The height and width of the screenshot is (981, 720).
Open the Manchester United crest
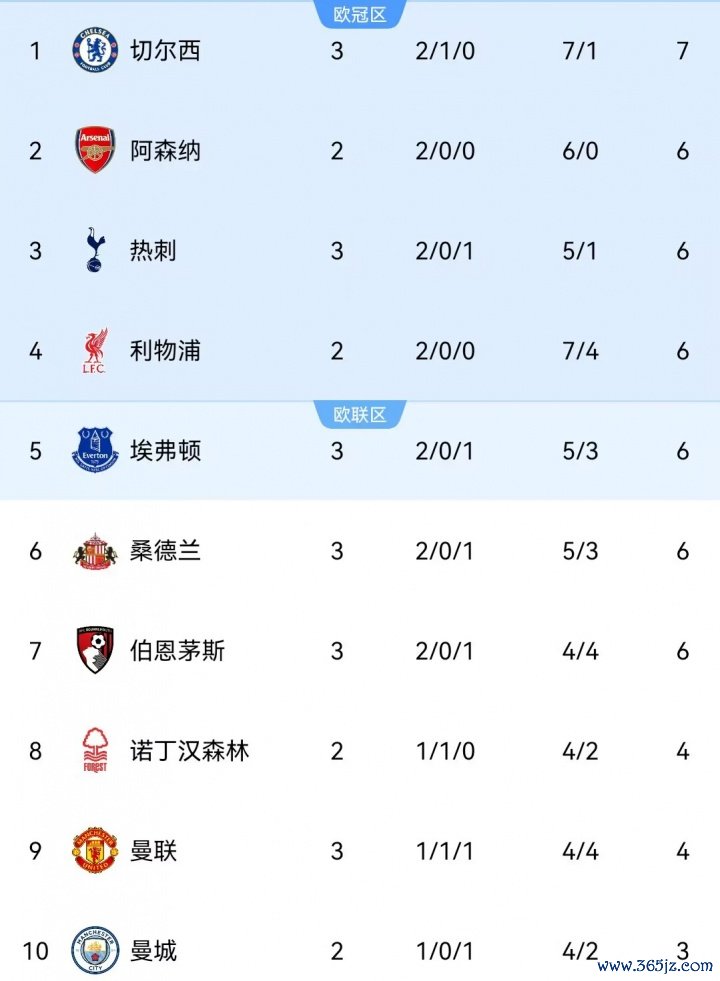pyautogui.click(x=95, y=850)
